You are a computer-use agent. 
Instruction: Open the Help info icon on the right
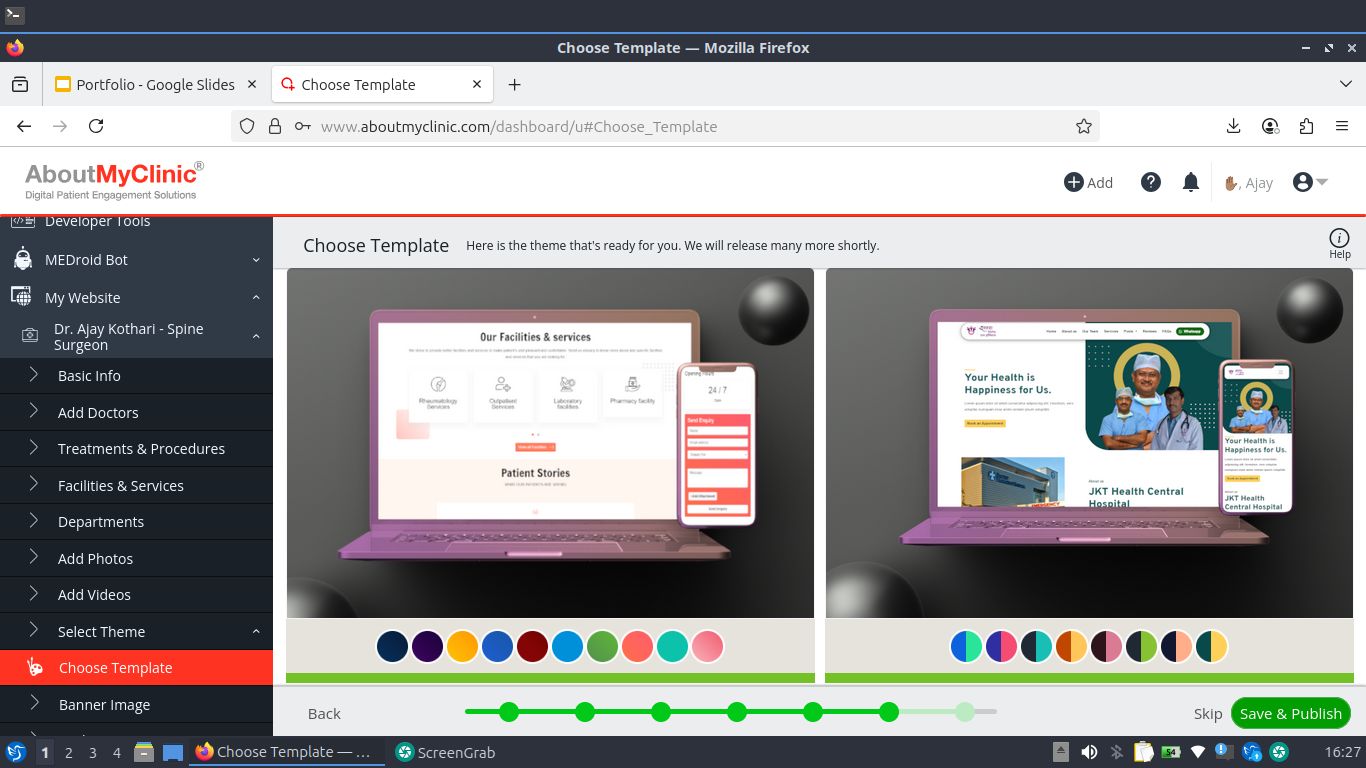(1339, 238)
